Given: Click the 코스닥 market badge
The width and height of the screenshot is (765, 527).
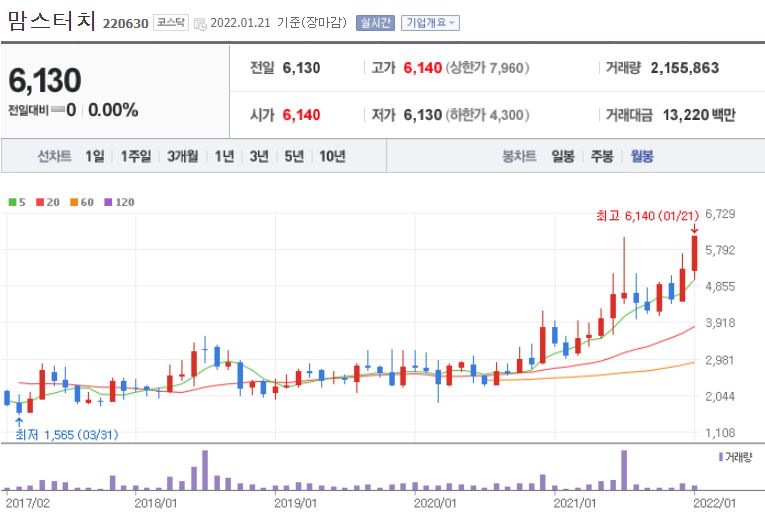Looking at the screenshot, I should point(171,22).
